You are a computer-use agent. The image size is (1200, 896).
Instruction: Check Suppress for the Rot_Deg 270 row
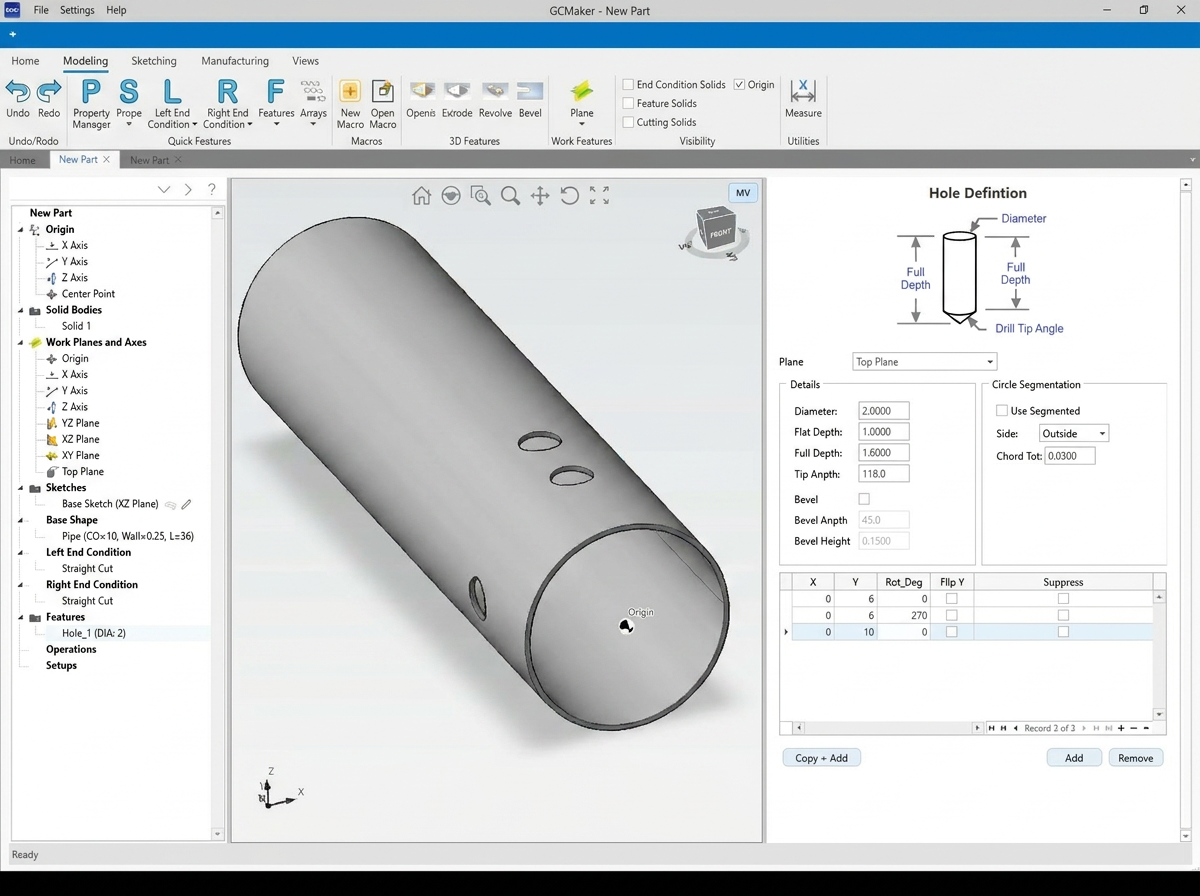coord(1063,615)
